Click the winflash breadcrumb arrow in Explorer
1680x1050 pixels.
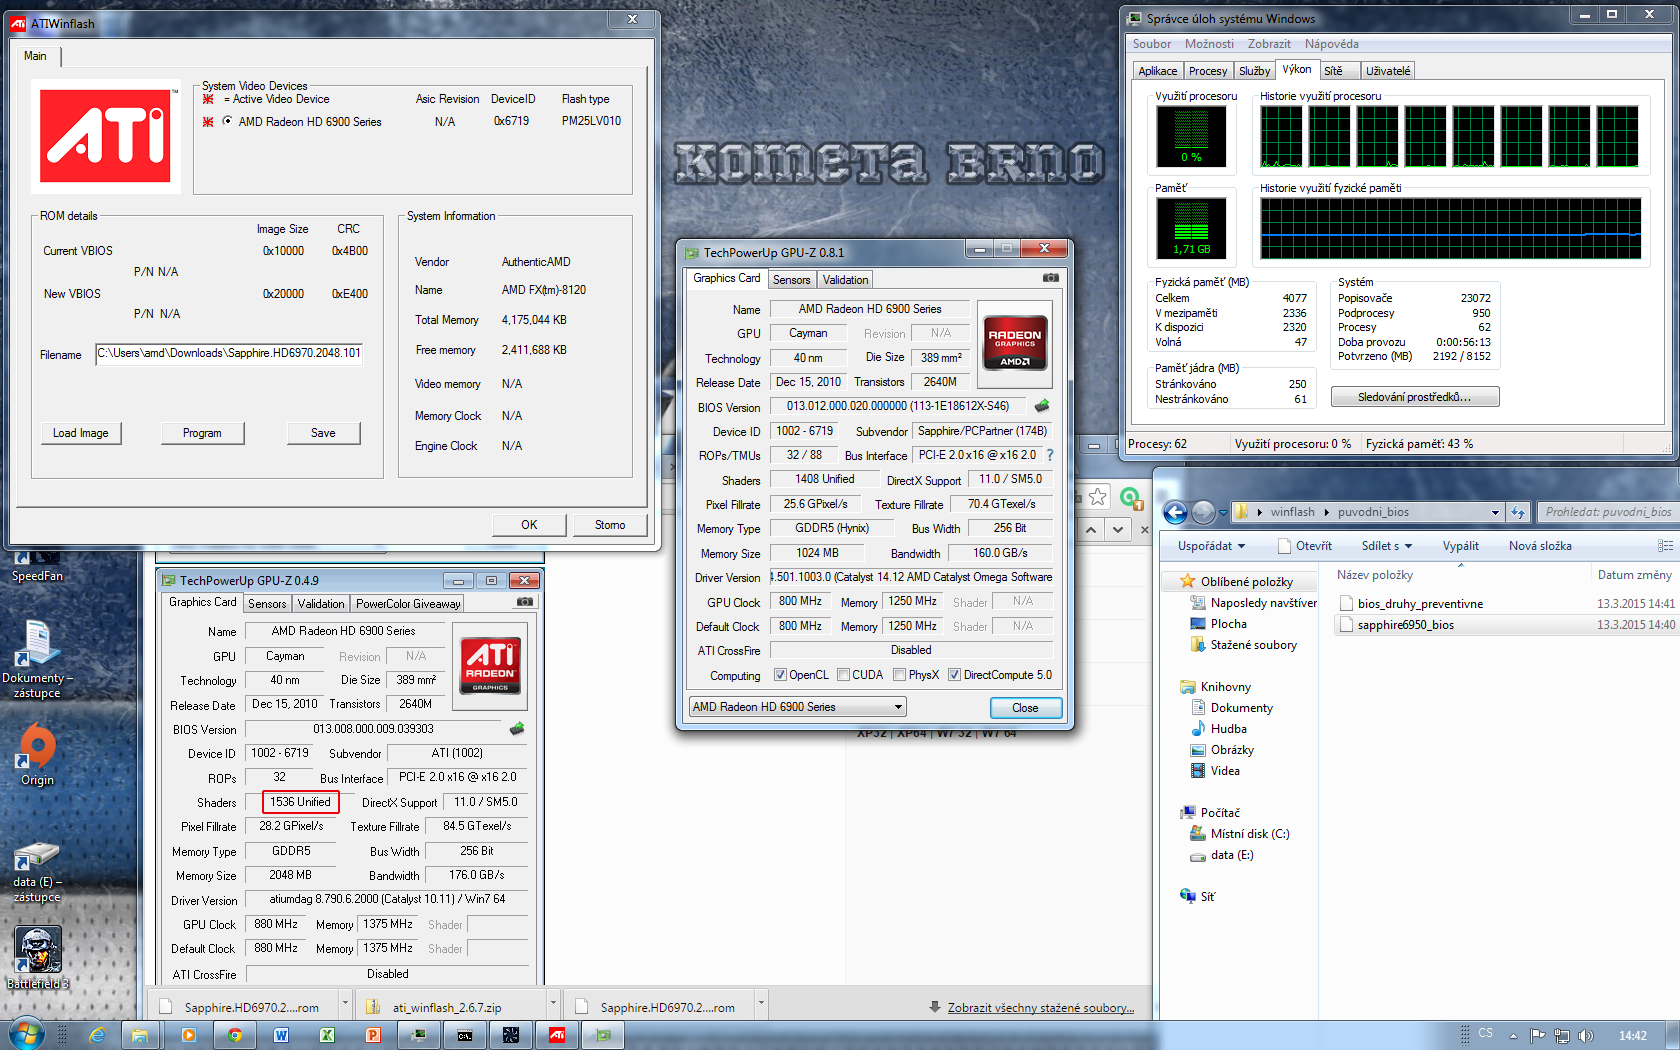(x=1327, y=512)
